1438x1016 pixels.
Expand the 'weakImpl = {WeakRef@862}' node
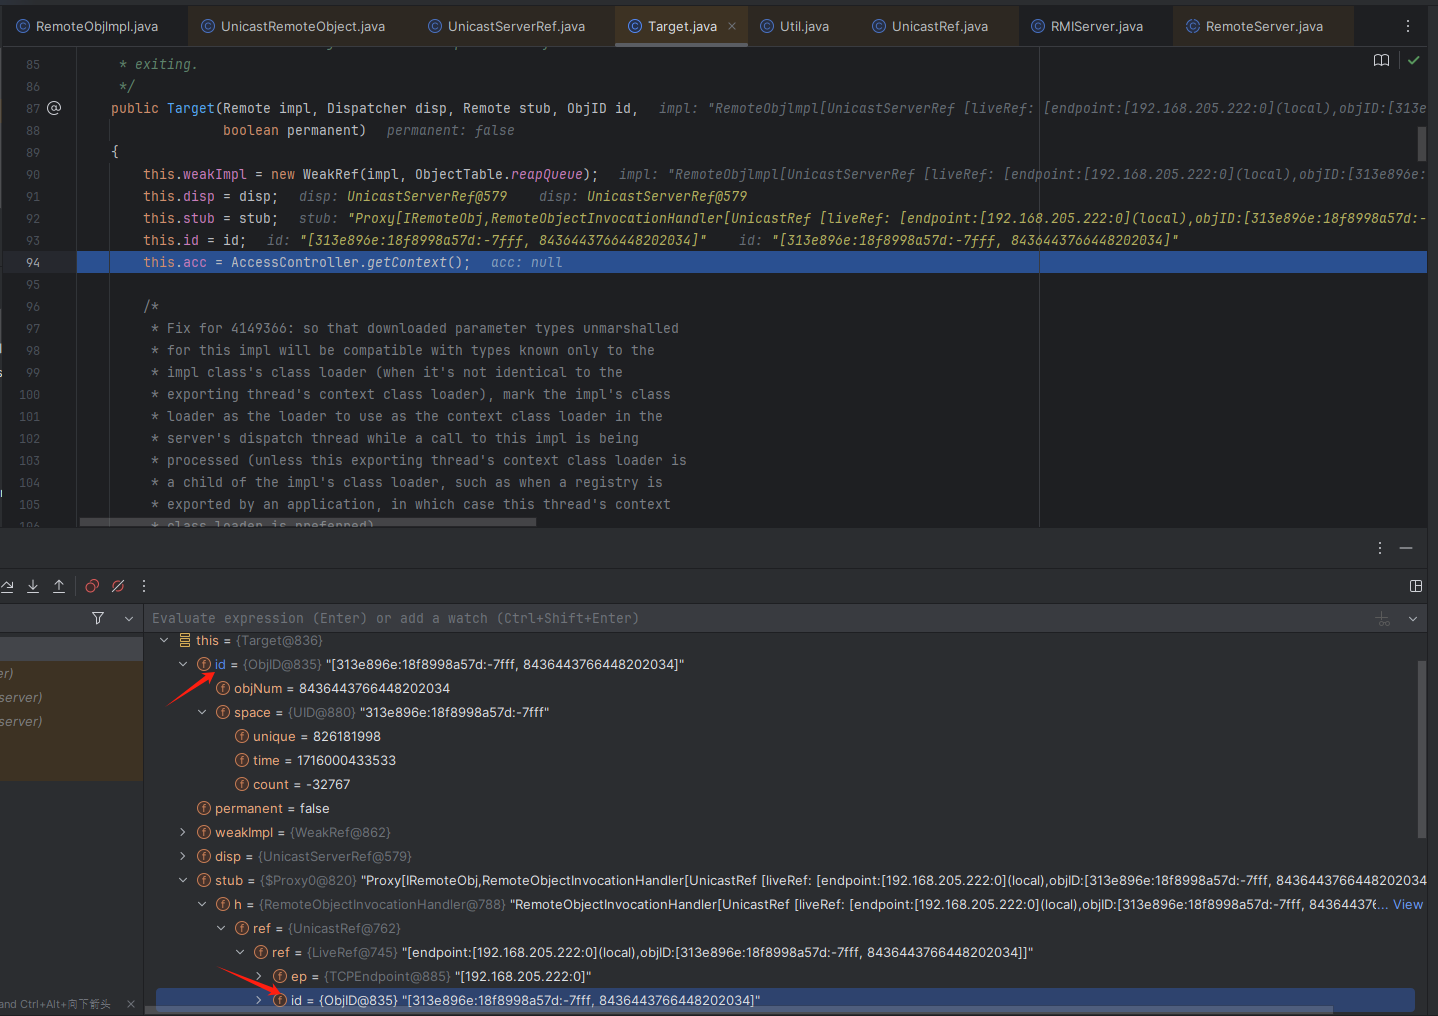pos(183,832)
